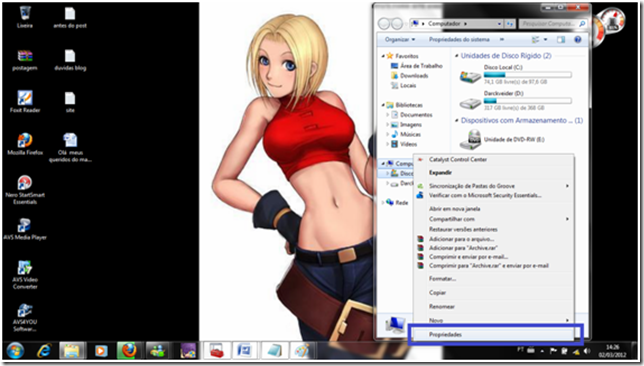644x366 pixels.
Task: Choose Adicionar para o arquivo entry
Action: coord(493,239)
